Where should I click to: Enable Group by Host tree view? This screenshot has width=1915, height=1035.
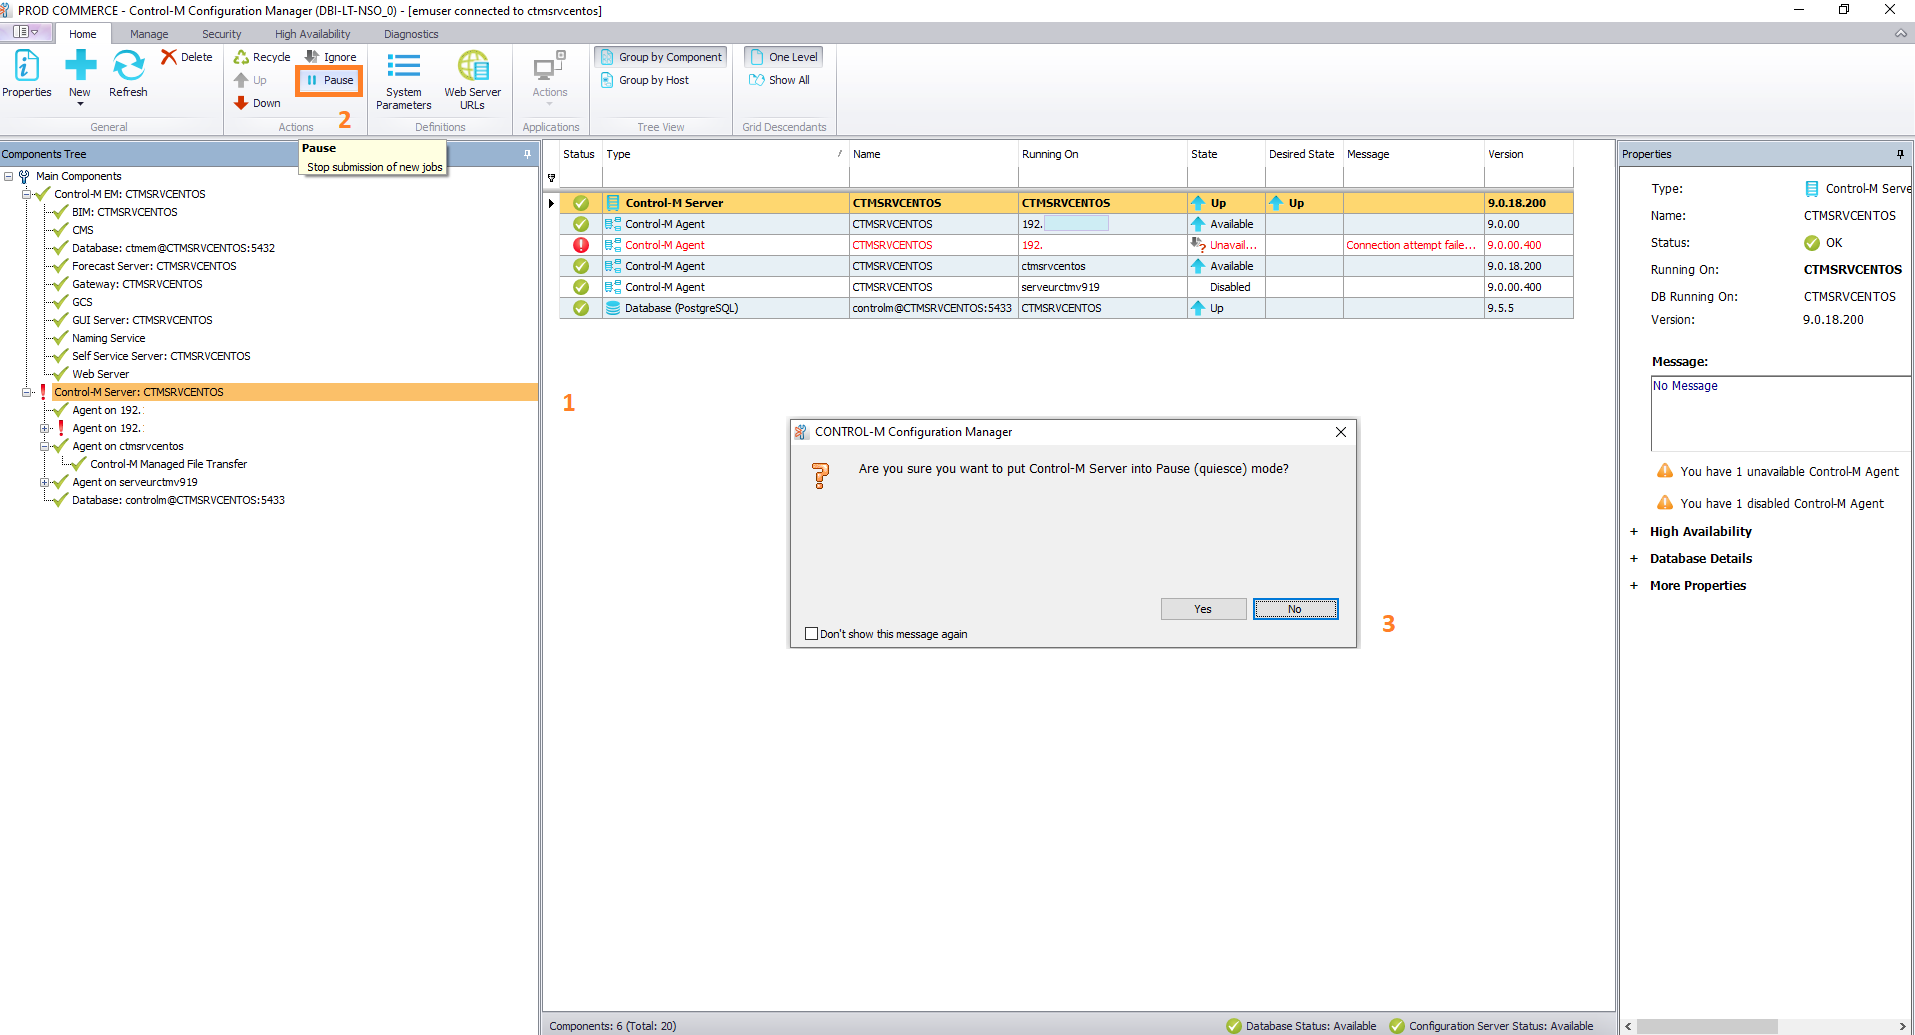tap(645, 80)
